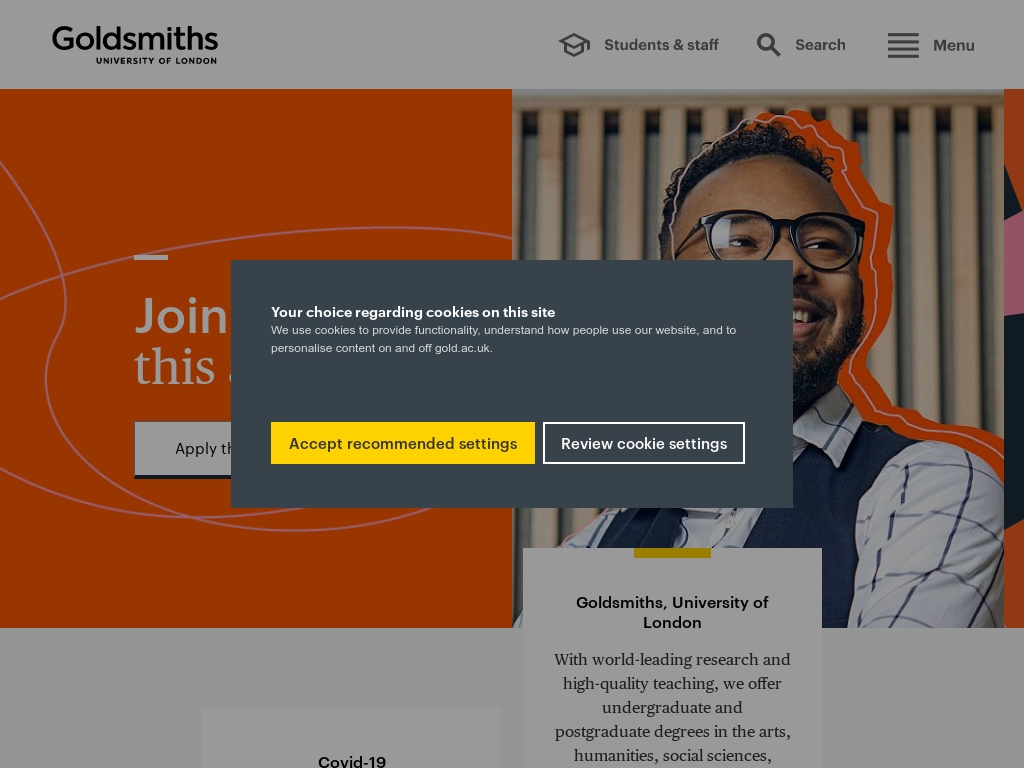Click the partially hidden Apply button

183,449
